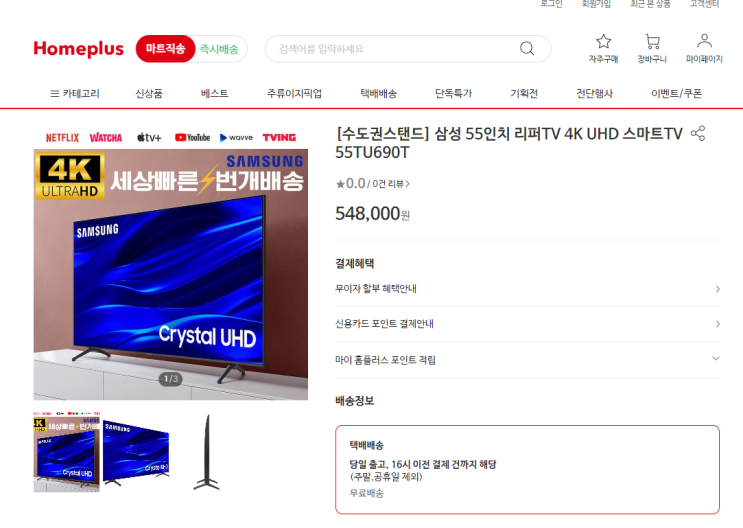743x528 pixels.
Task: Open the 카테고리 hamburger menu
Action: coord(75,93)
